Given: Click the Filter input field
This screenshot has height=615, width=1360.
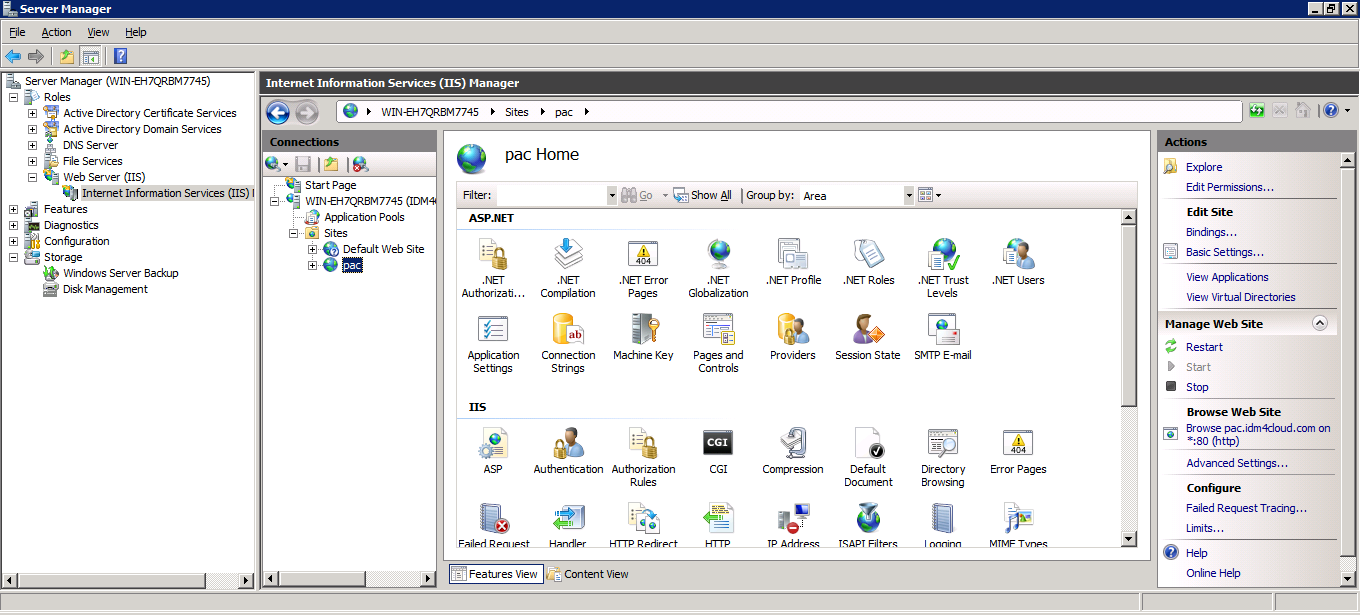Looking at the screenshot, I should (551, 196).
